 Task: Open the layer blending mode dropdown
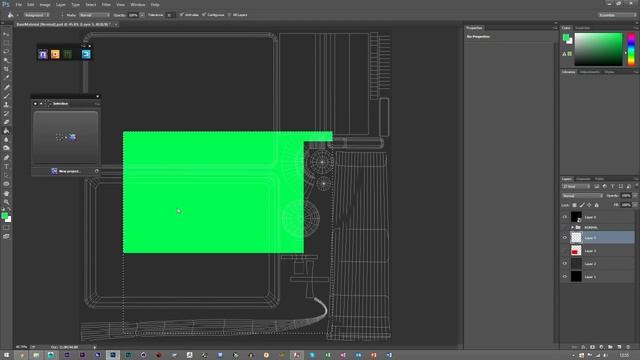(582, 196)
